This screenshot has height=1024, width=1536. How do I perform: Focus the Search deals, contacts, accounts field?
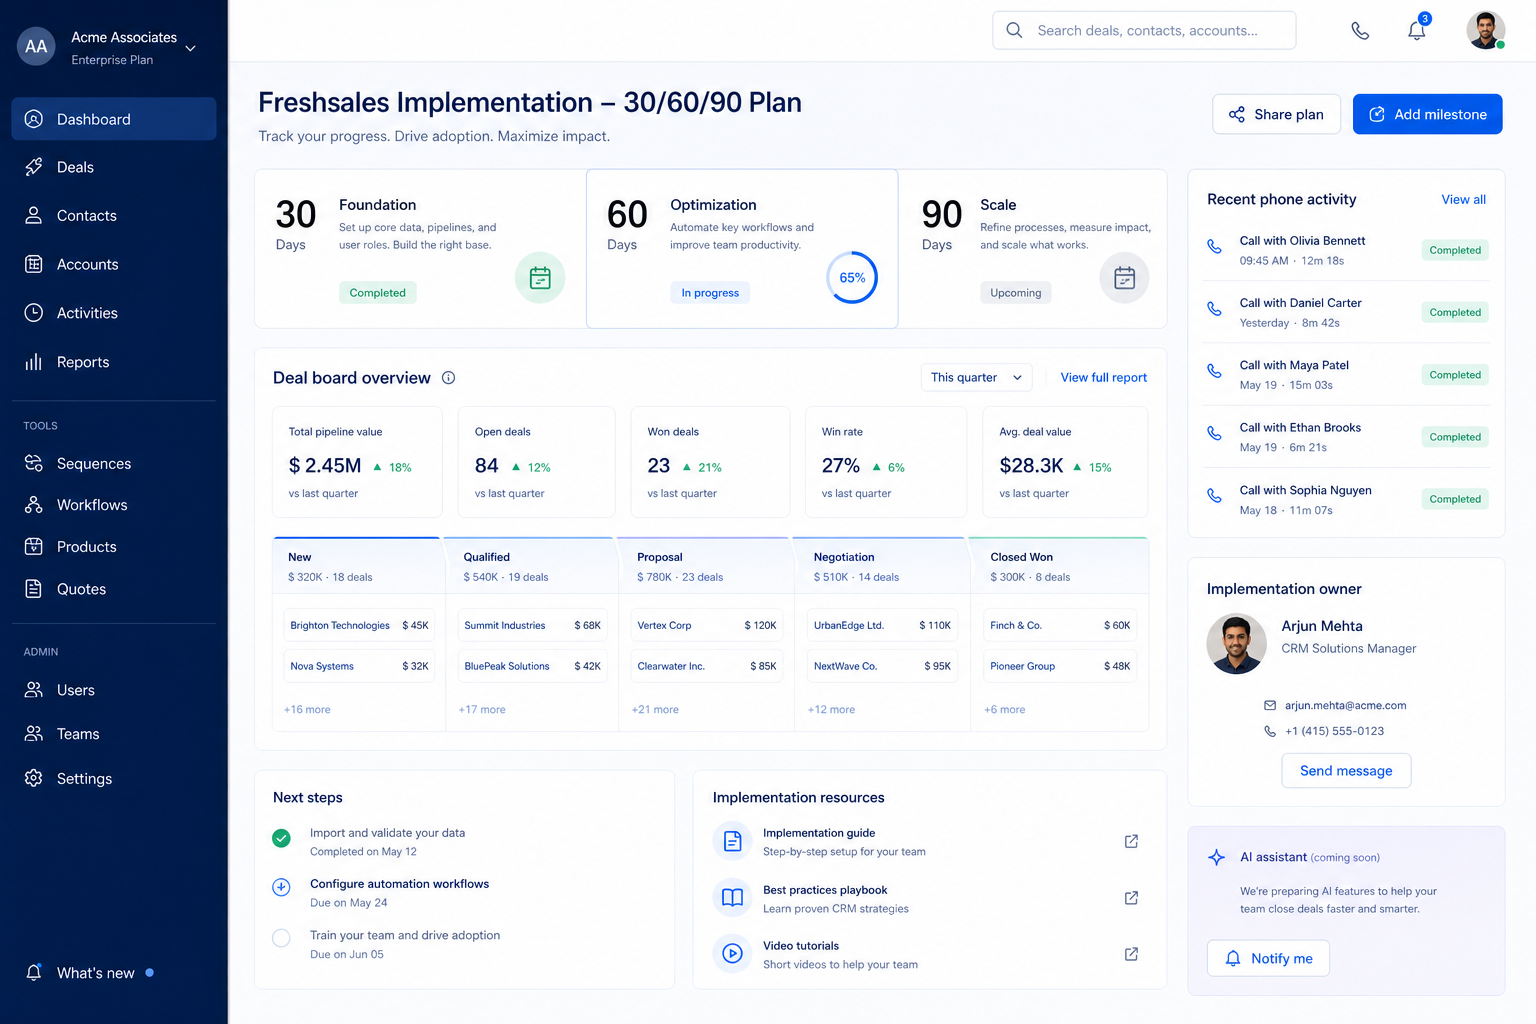click(1144, 30)
